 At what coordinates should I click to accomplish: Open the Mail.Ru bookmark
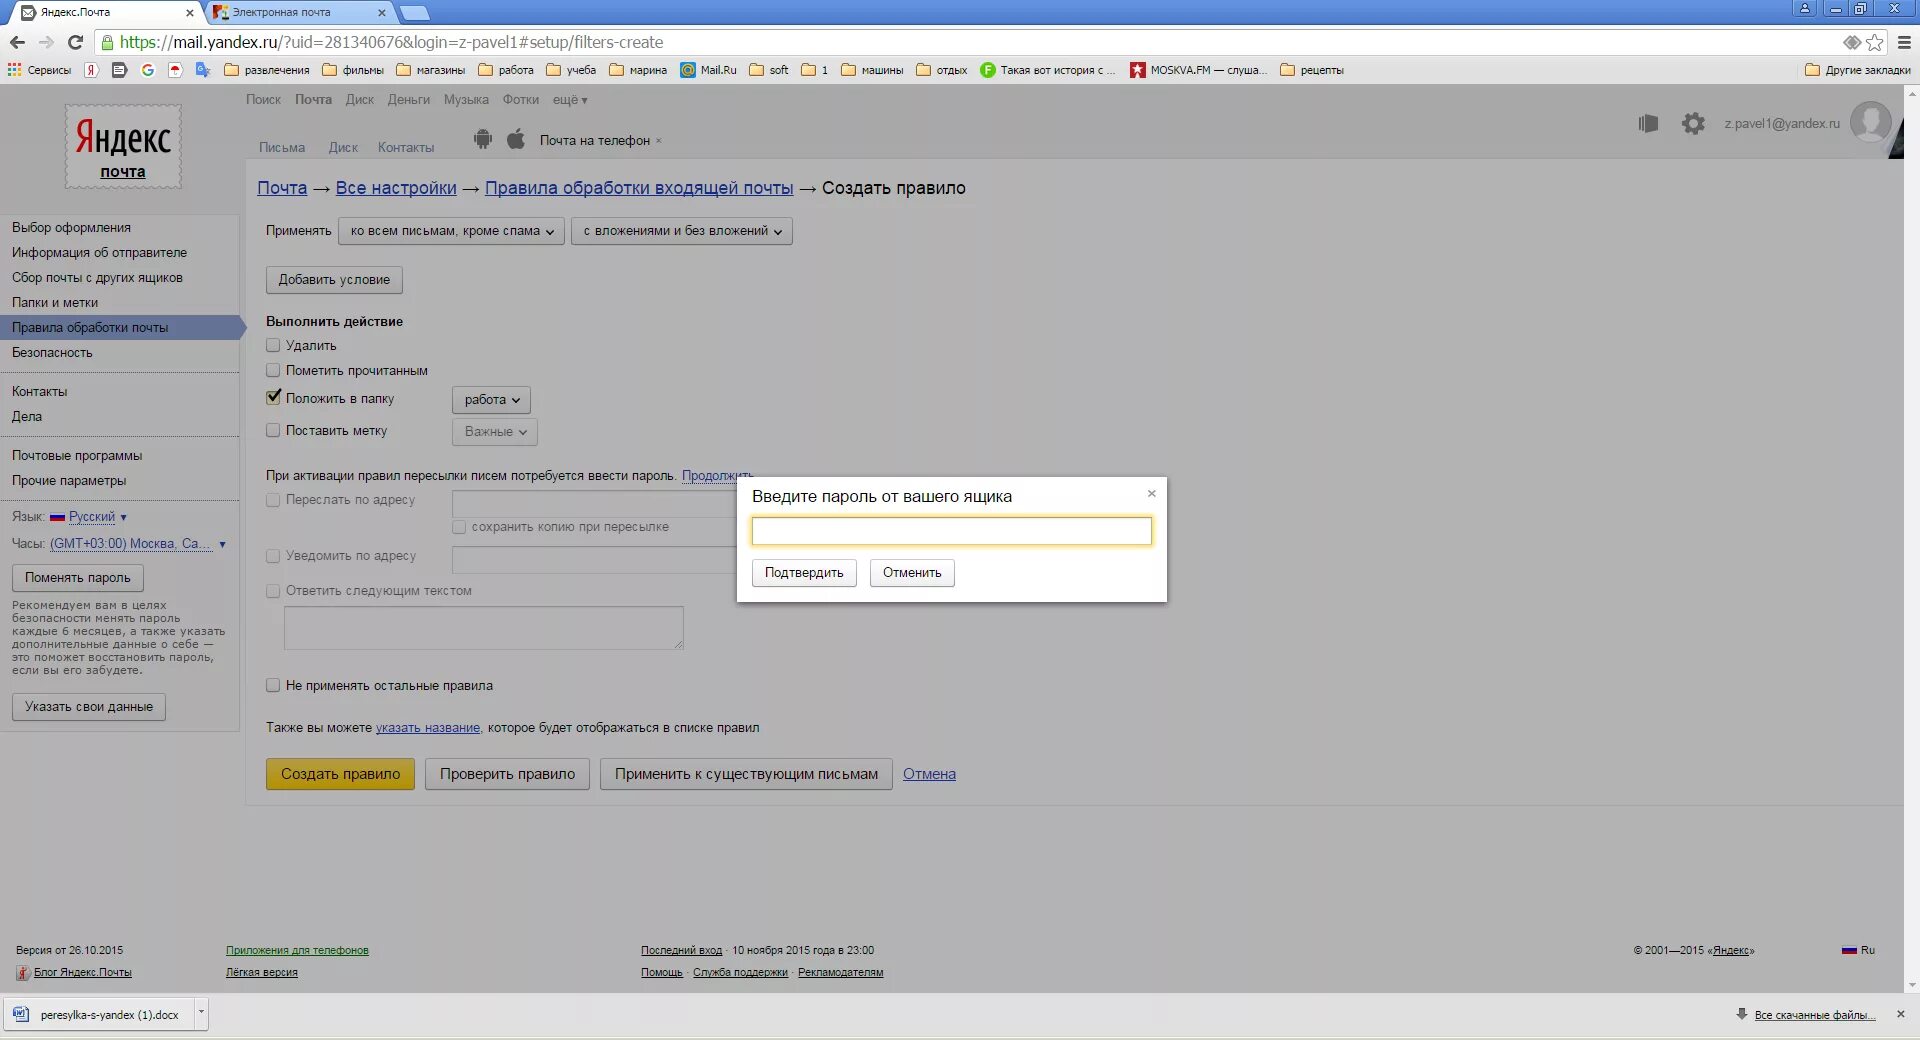coord(709,70)
